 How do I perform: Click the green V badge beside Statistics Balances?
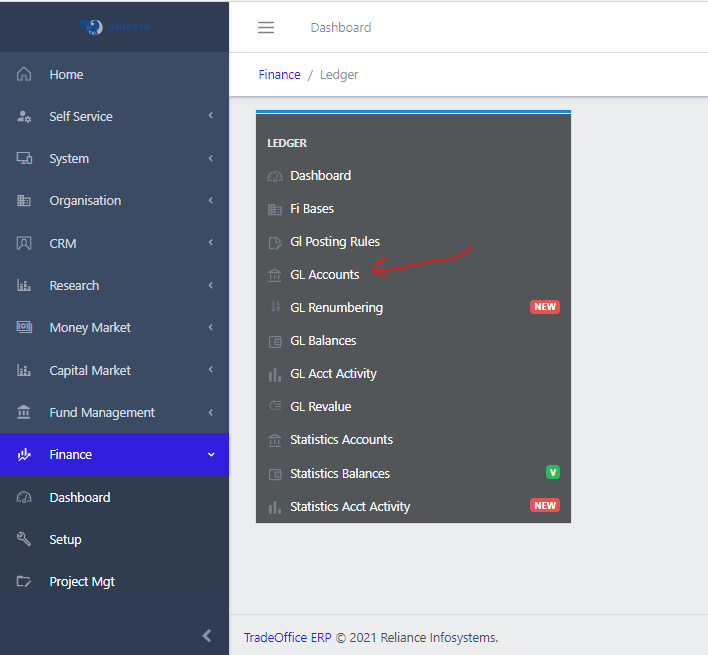[x=553, y=472]
